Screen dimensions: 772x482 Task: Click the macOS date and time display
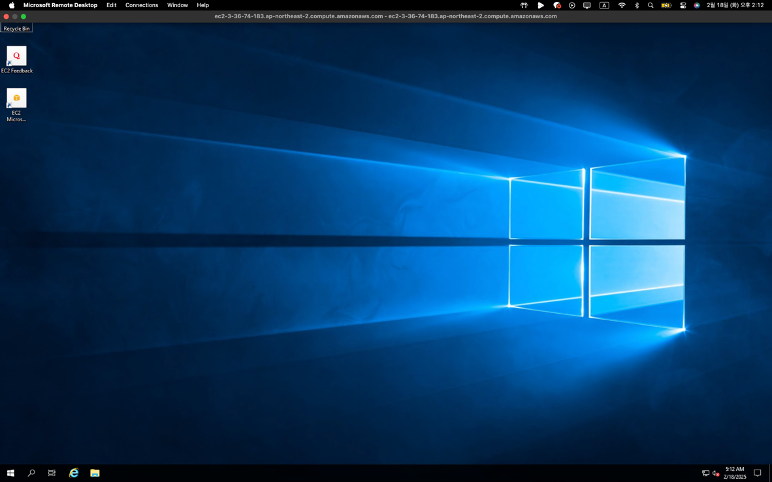[735, 5]
